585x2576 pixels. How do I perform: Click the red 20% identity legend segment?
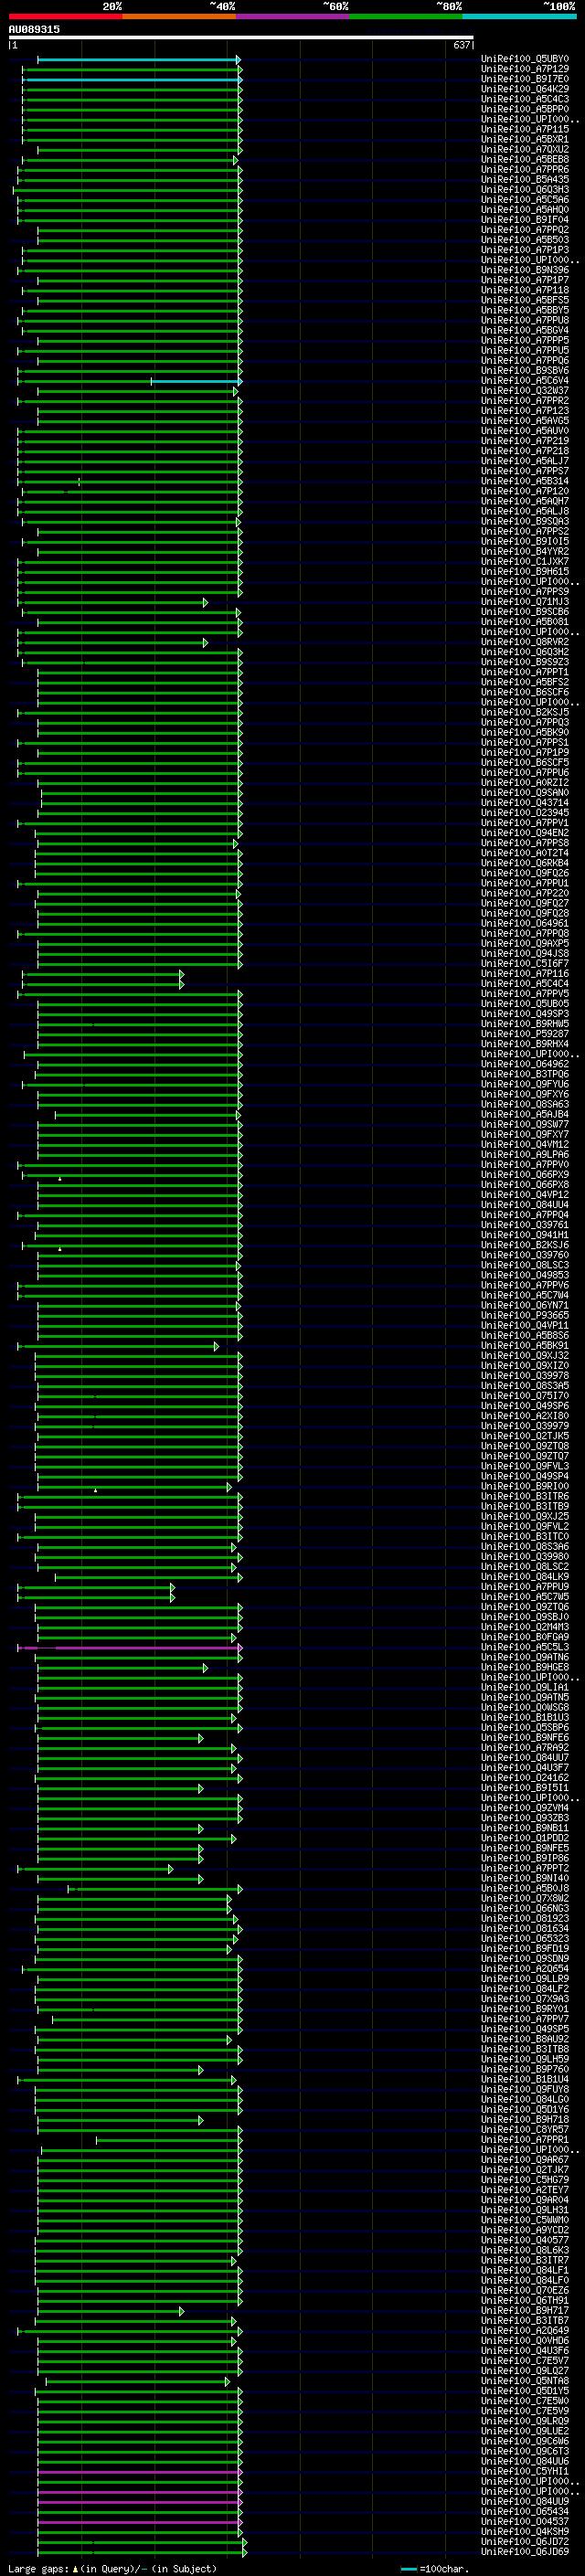tap(65, 16)
